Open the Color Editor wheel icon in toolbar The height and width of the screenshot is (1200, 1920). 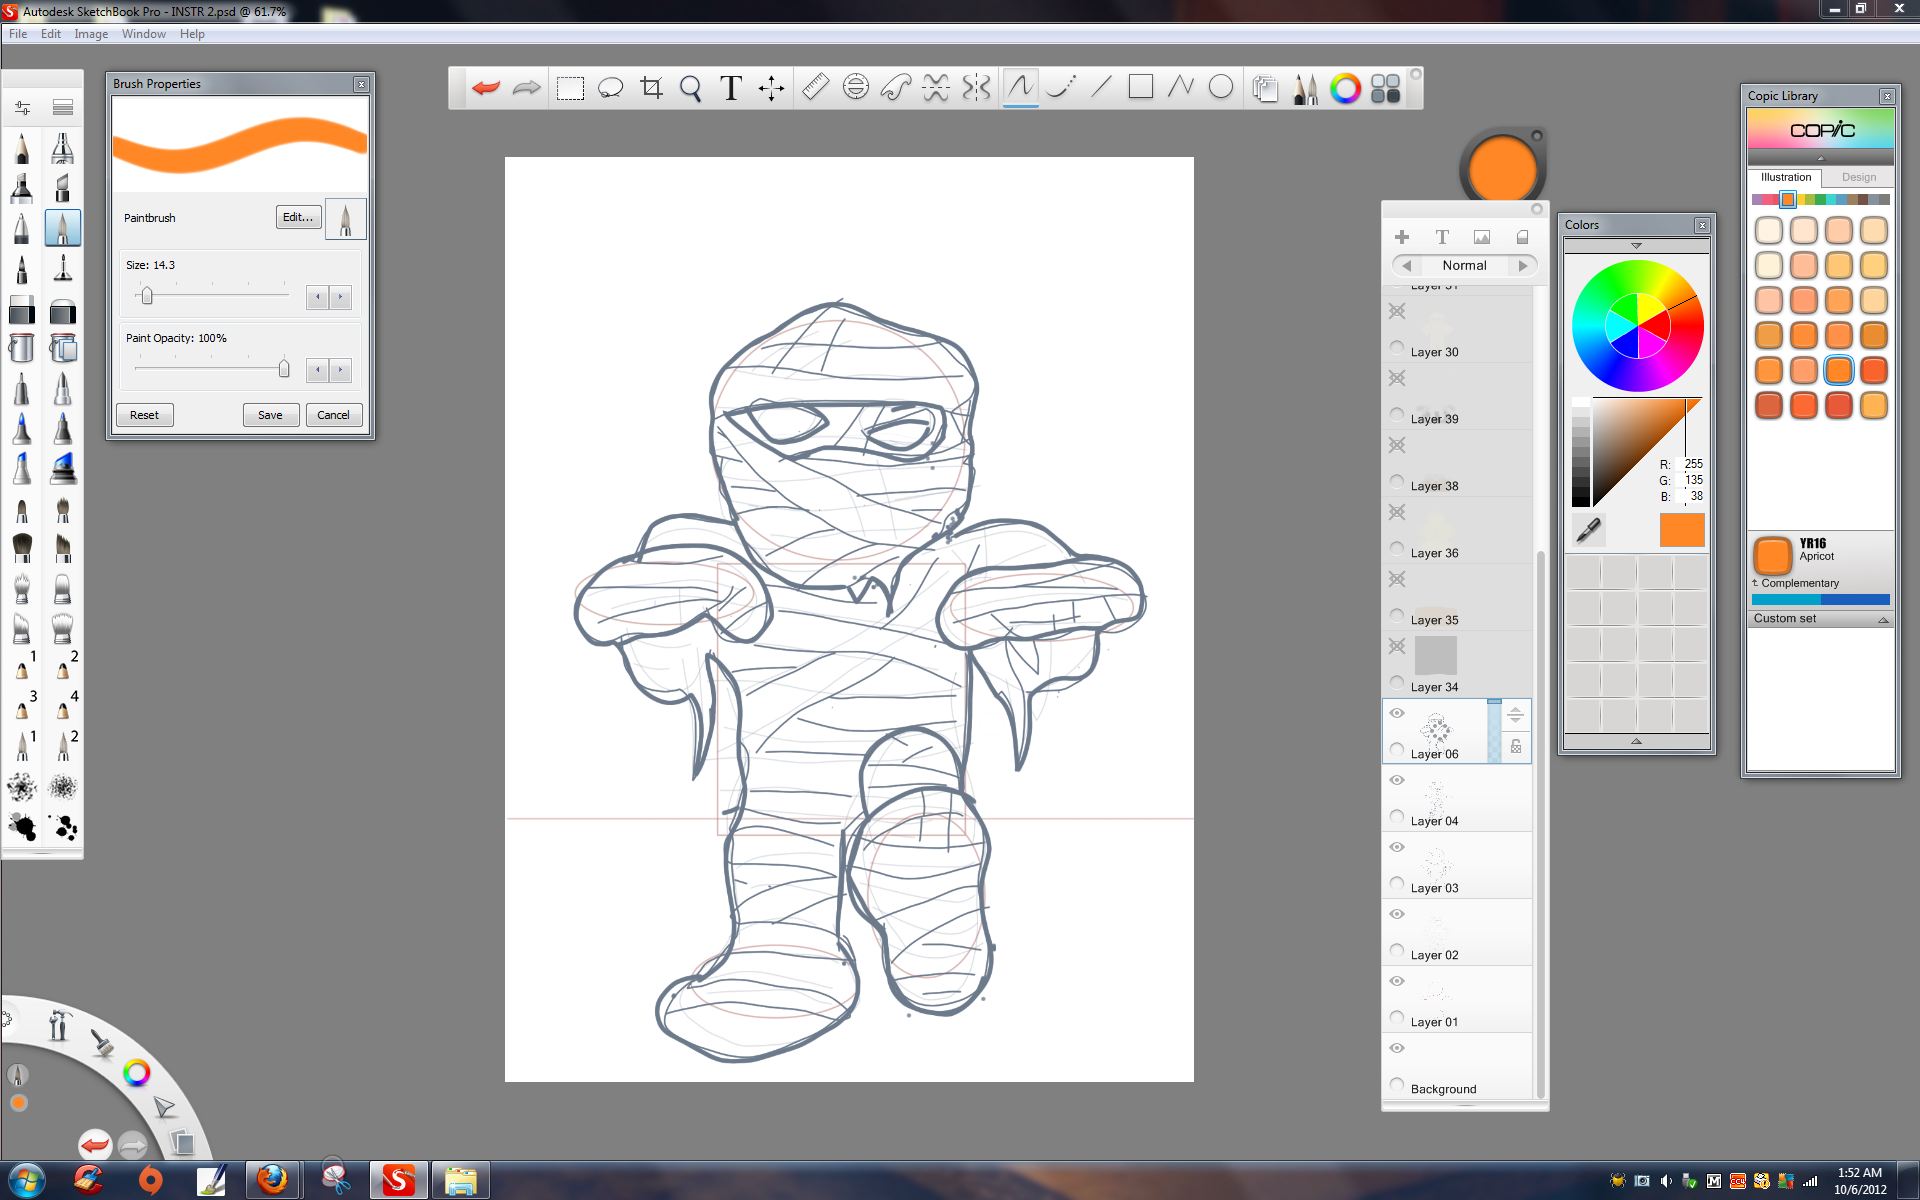point(1345,89)
